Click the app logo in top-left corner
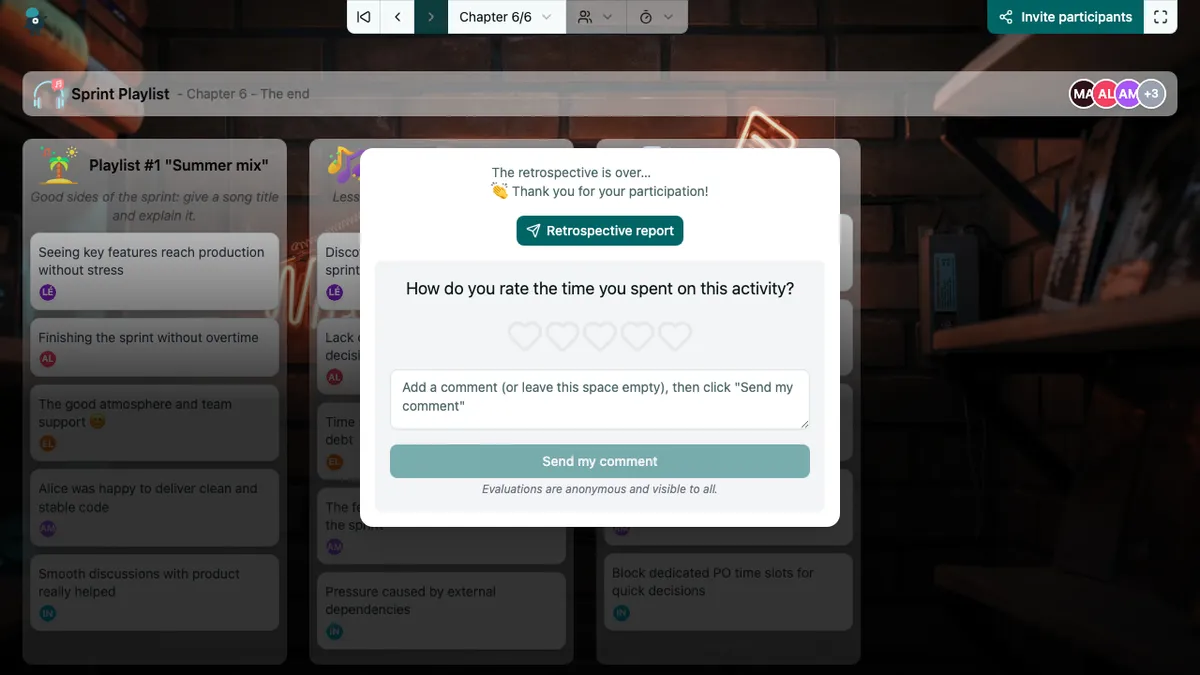The width and height of the screenshot is (1200, 675). (x=35, y=16)
